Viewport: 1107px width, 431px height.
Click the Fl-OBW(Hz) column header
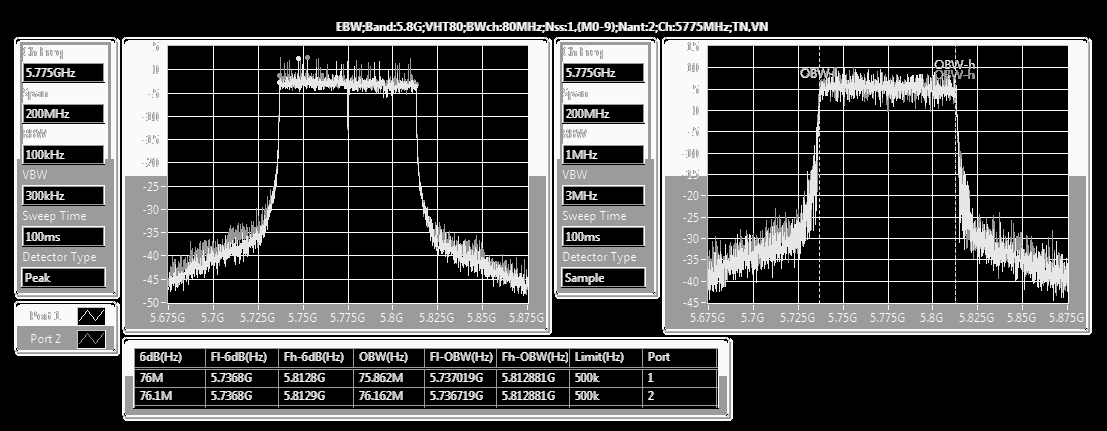tap(461, 358)
